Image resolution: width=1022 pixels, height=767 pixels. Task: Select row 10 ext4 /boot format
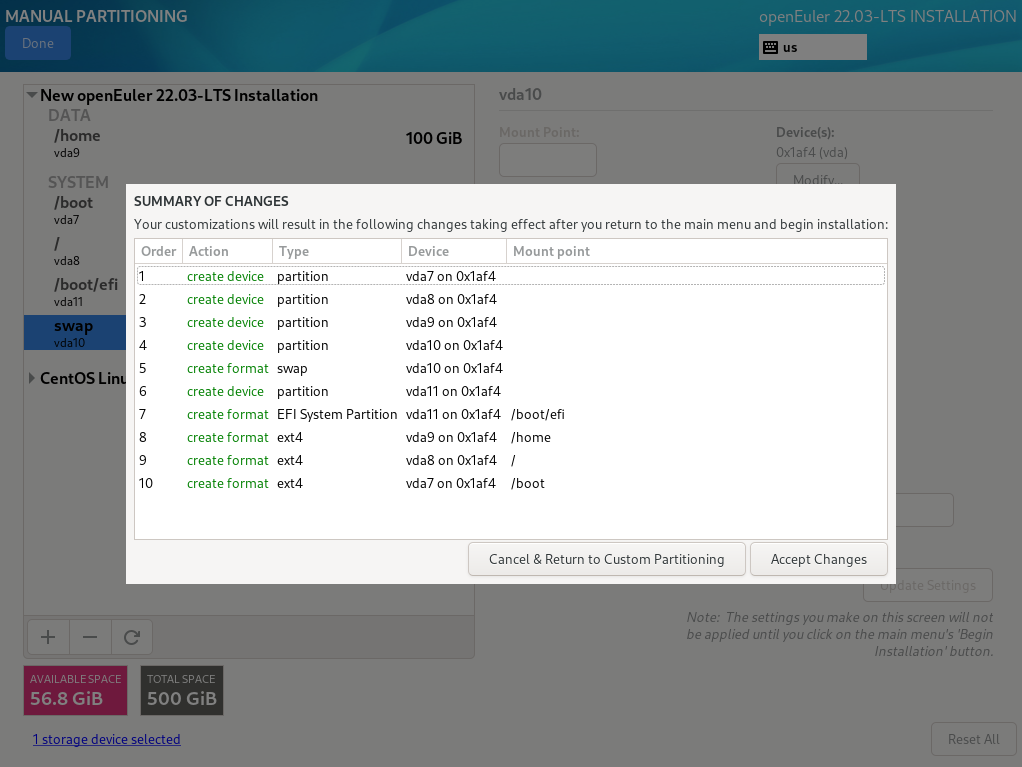point(511,484)
